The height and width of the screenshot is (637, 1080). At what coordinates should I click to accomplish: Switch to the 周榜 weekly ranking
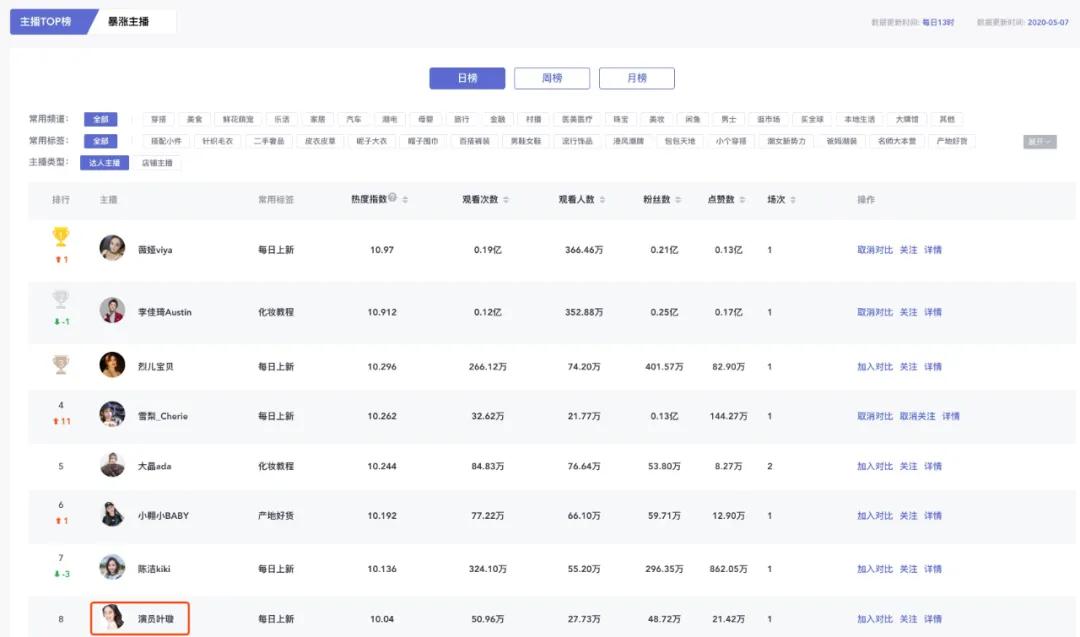point(552,78)
